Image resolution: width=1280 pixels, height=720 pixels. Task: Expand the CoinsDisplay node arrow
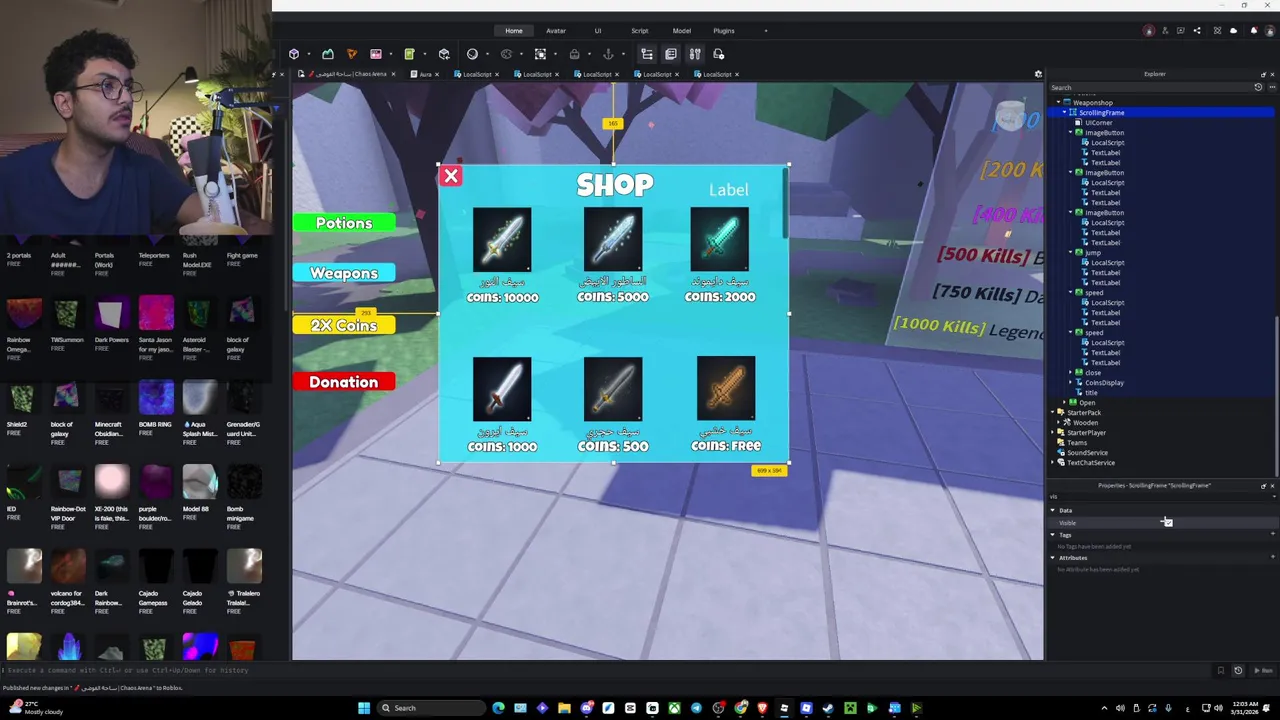[x=1071, y=383]
